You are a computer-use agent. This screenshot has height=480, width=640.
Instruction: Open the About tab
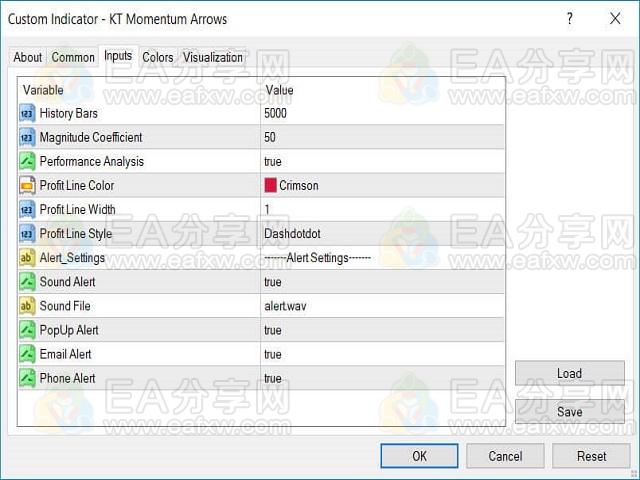[x=28, y=57]
